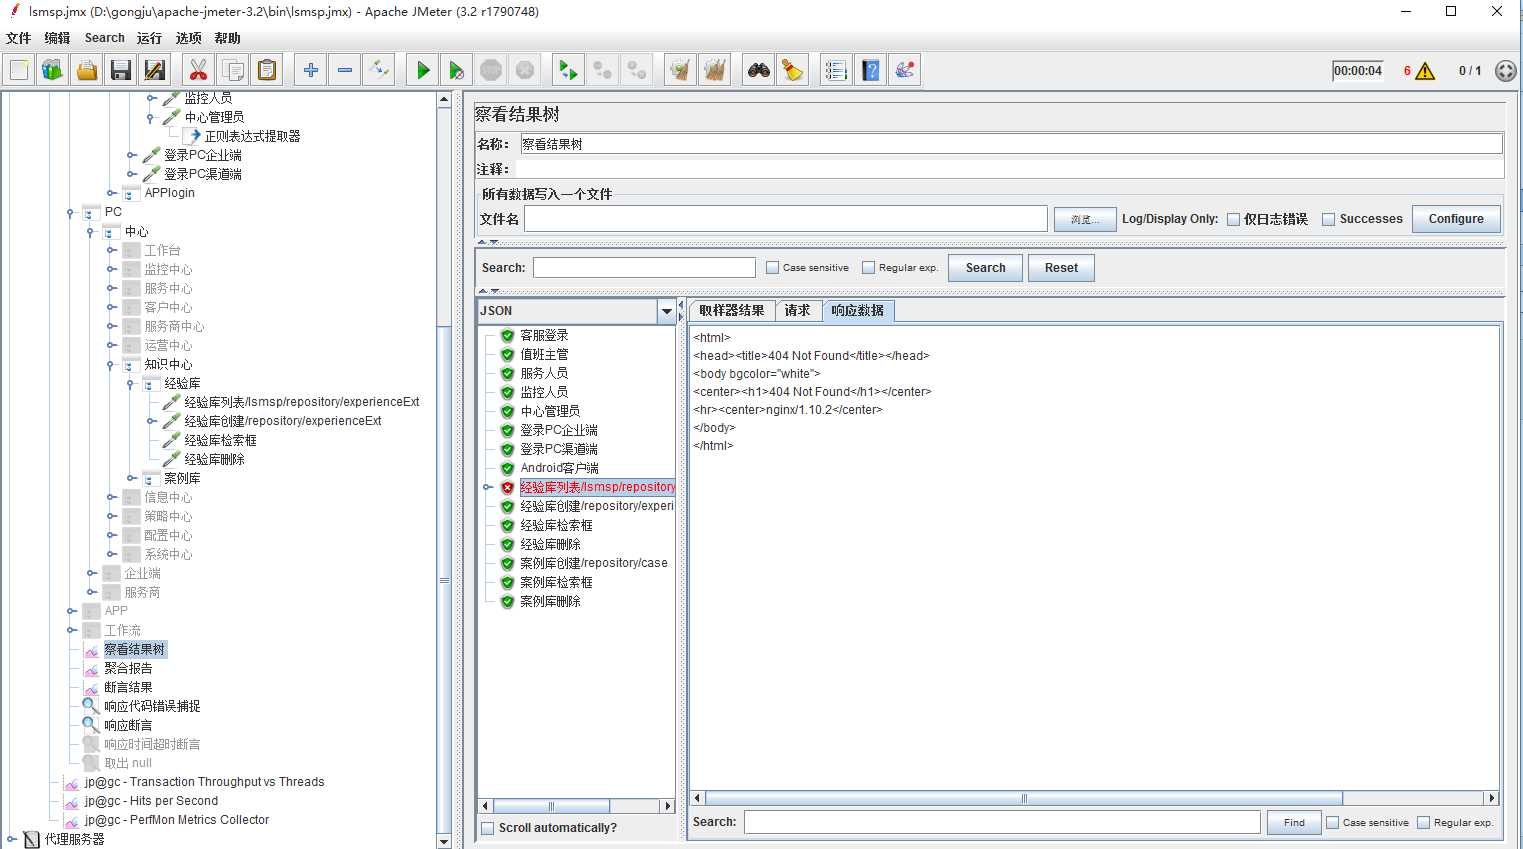
Task: Toggle the Scroll automatically checkbox
Action: click(x=488, y=828)
